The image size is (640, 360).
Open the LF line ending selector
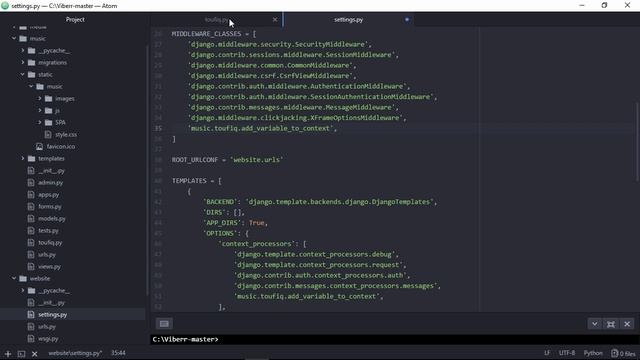point(547,353)
